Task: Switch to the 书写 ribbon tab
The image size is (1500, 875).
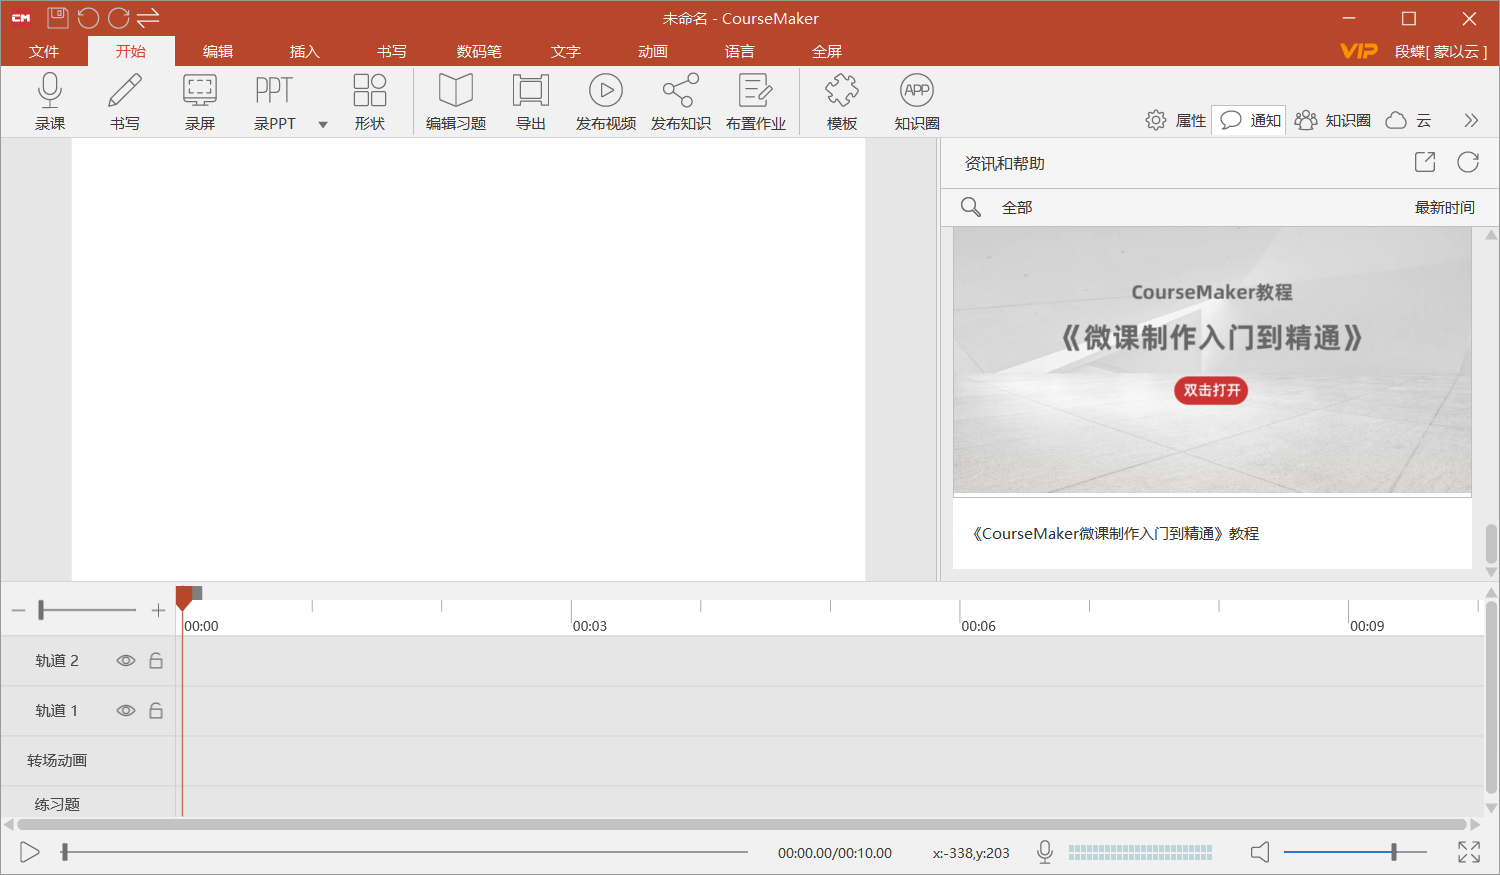Action: 392,51
